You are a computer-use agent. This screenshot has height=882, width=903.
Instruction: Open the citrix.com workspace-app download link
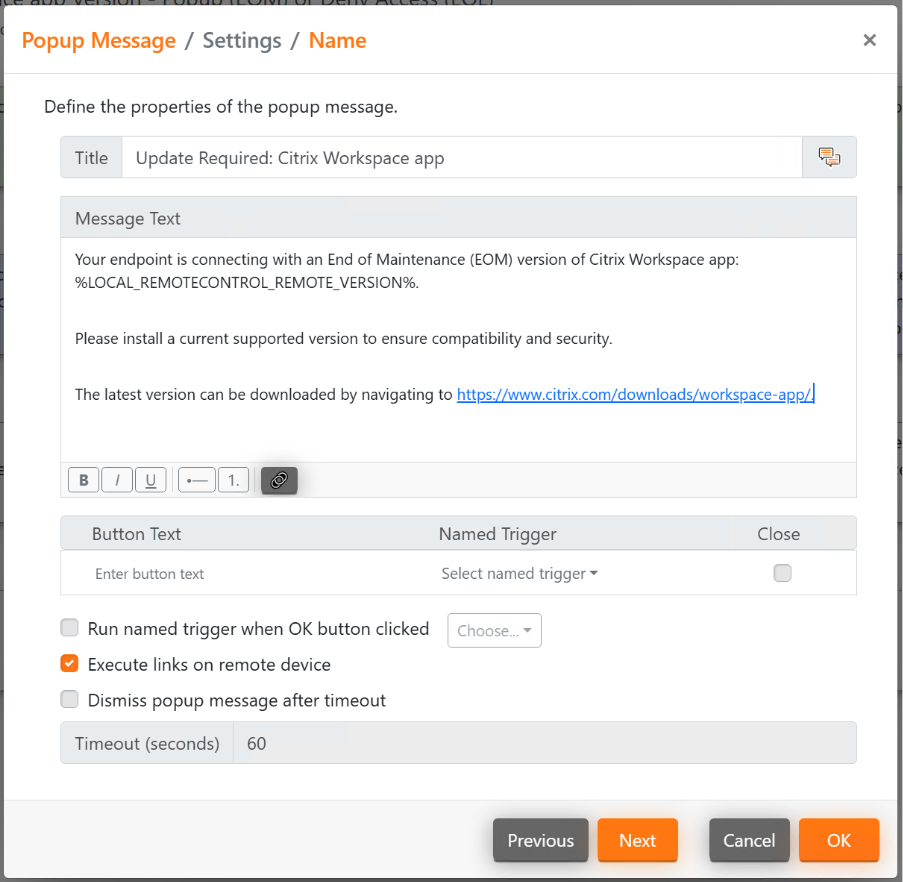[x=635, y=394]
